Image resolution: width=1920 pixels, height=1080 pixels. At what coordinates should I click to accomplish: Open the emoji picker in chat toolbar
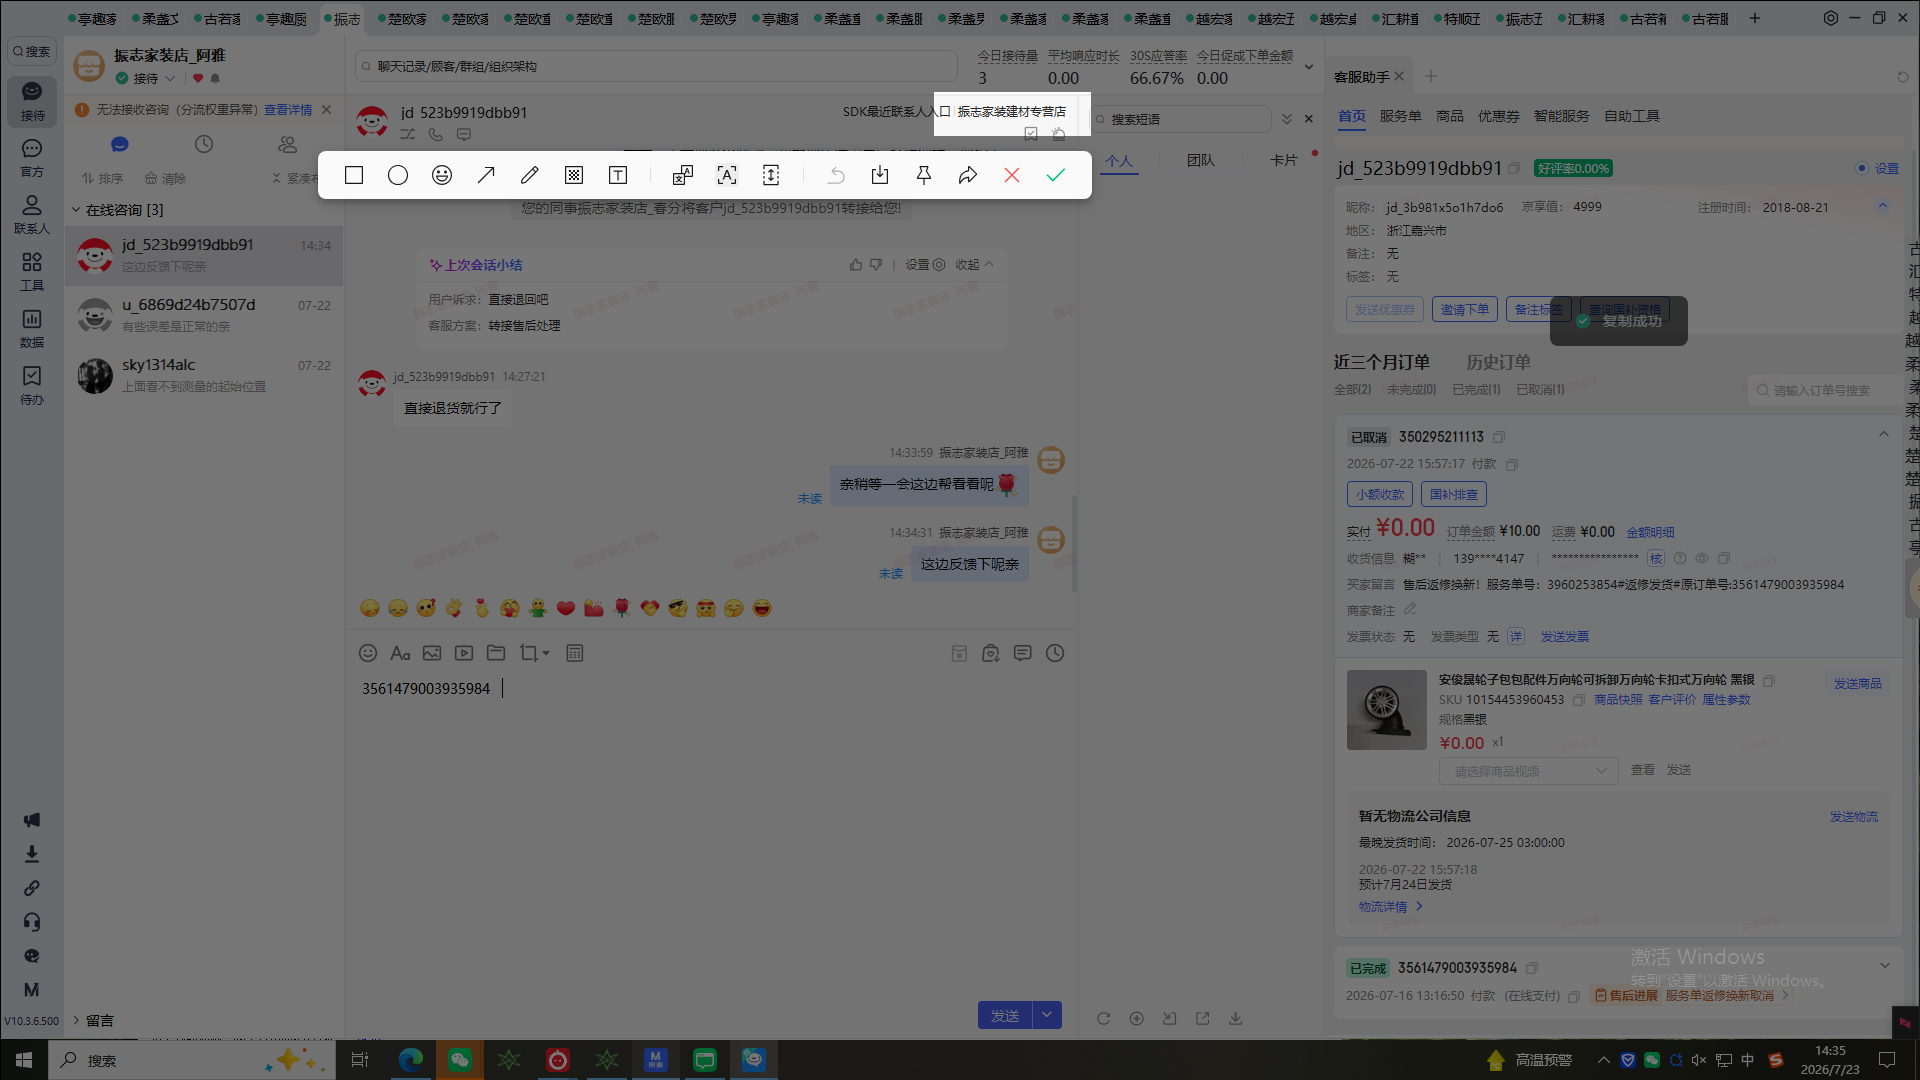368,653
